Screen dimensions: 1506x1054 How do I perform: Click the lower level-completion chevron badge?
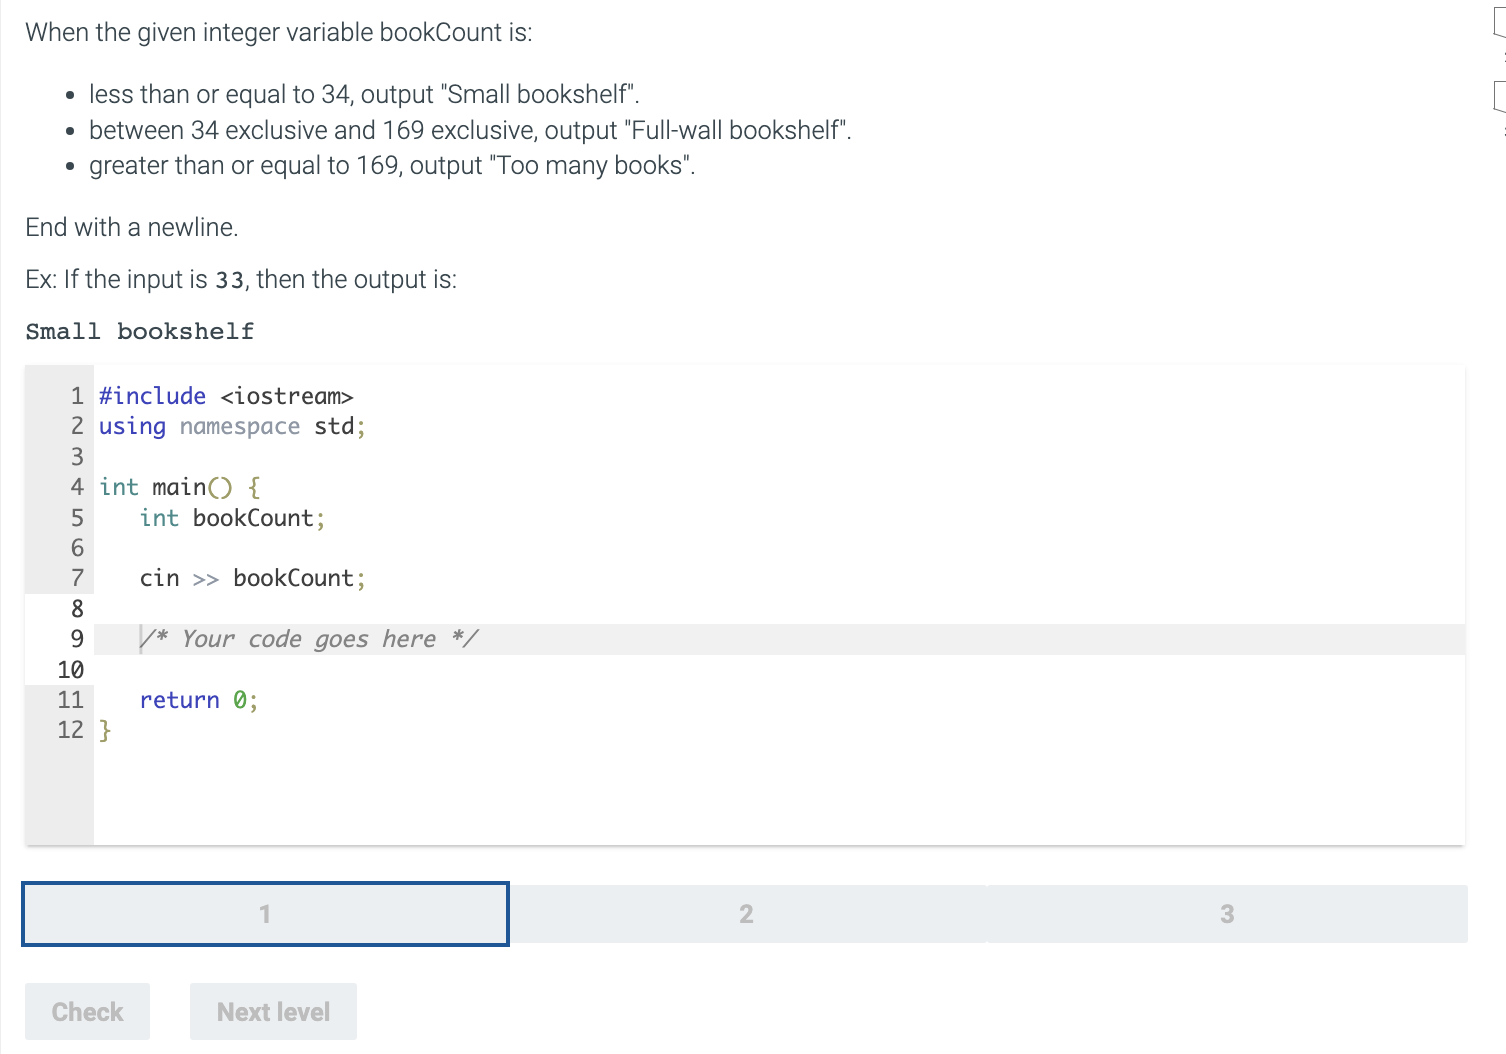click(1499, 97)
